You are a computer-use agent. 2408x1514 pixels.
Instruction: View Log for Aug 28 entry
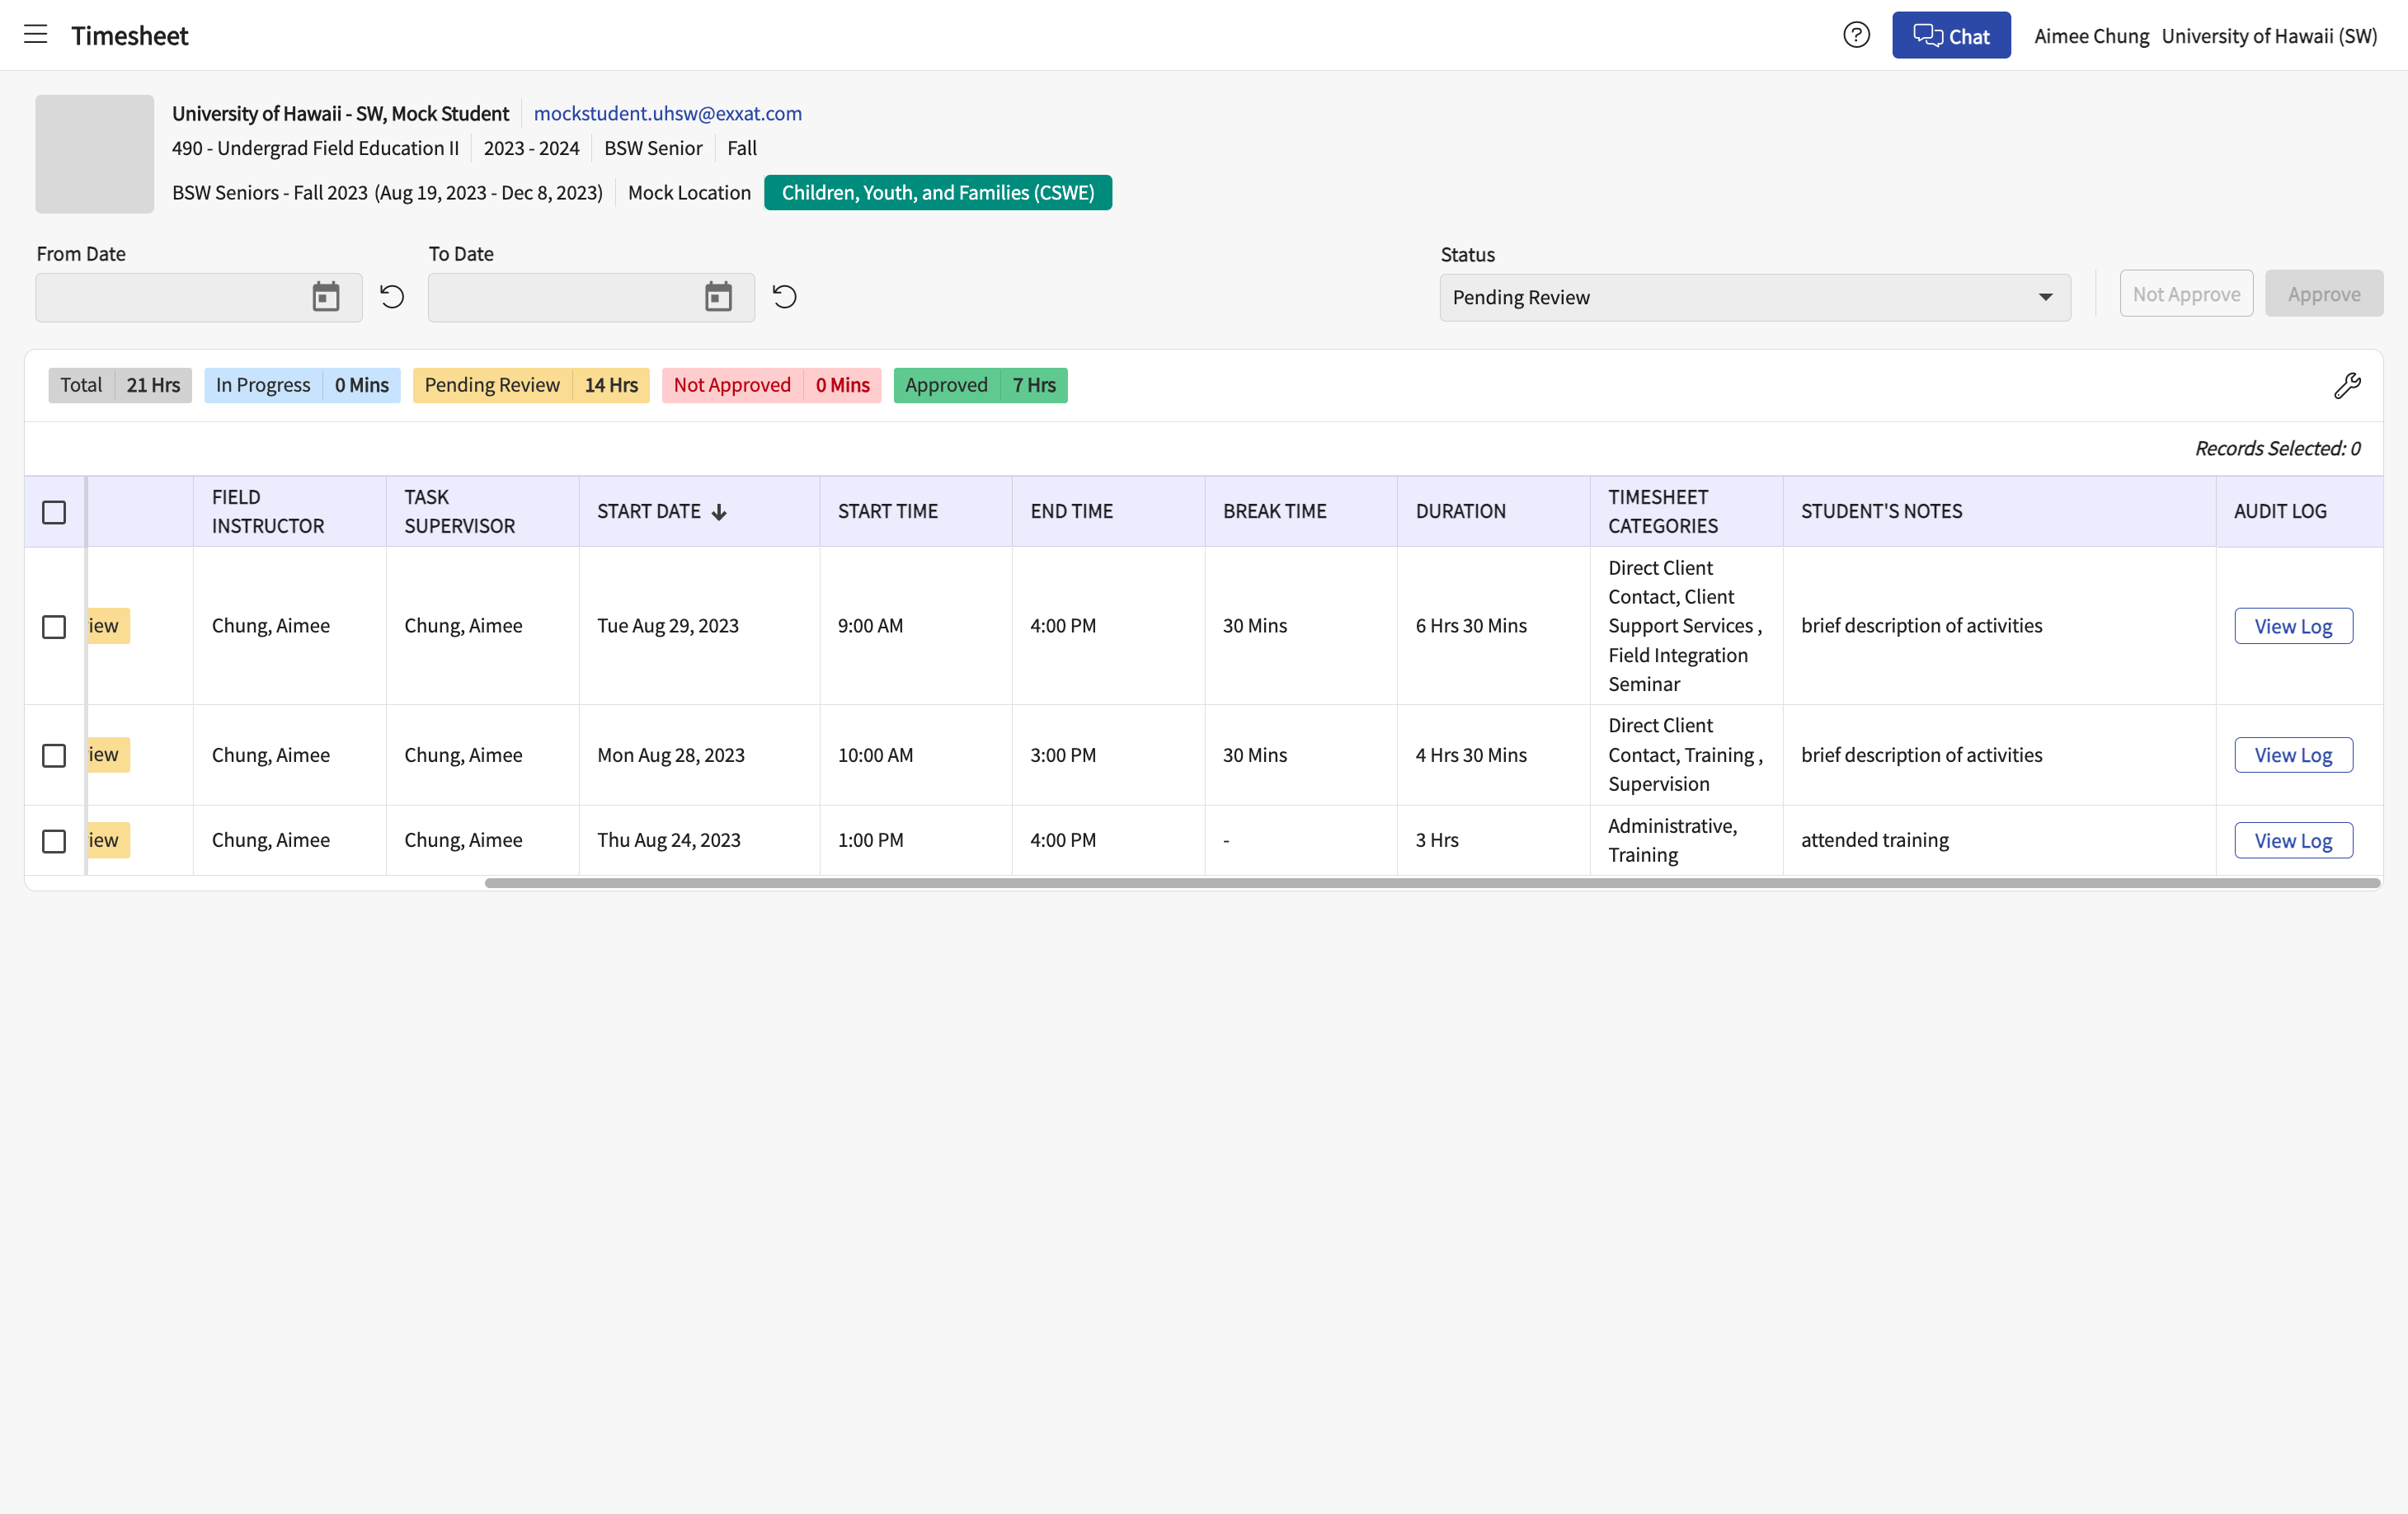pos(2293,755)
